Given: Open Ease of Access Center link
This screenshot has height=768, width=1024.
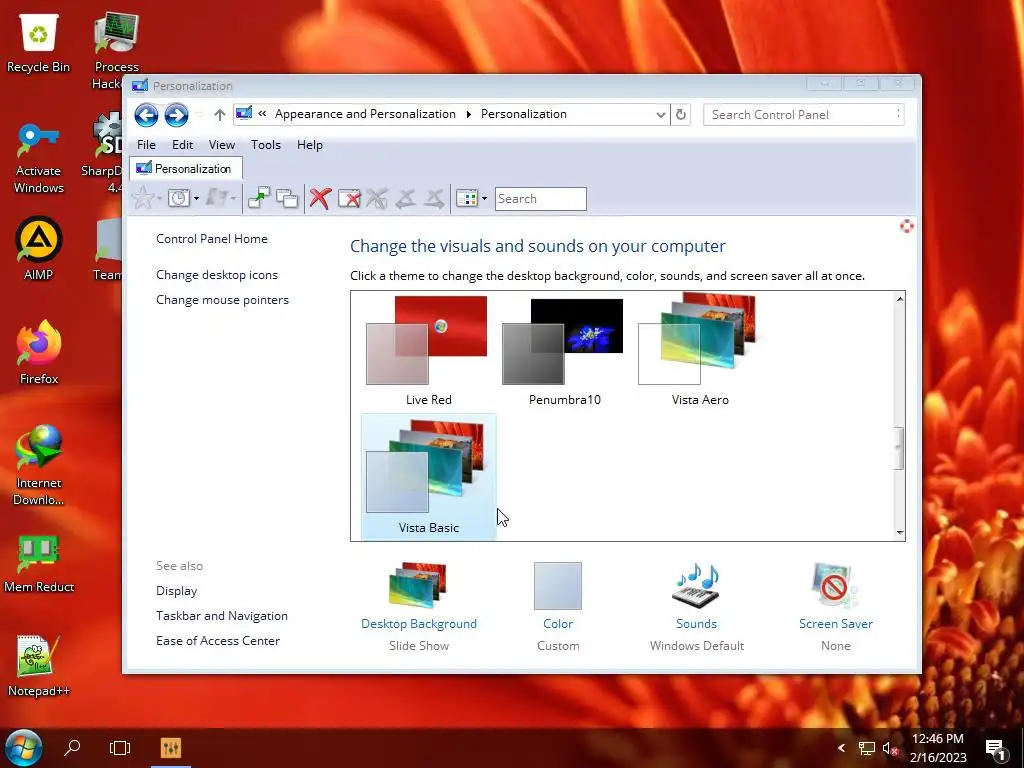Looking at the screenshot, I should coord(217,641).
